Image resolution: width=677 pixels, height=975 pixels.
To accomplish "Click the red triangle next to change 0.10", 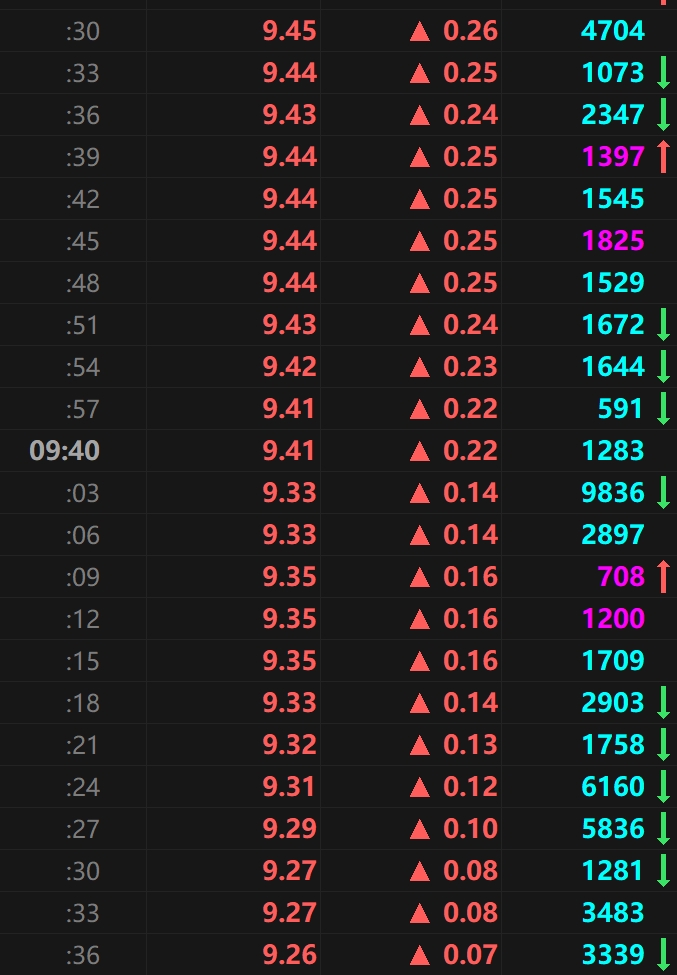I will (x=420, y=828).
